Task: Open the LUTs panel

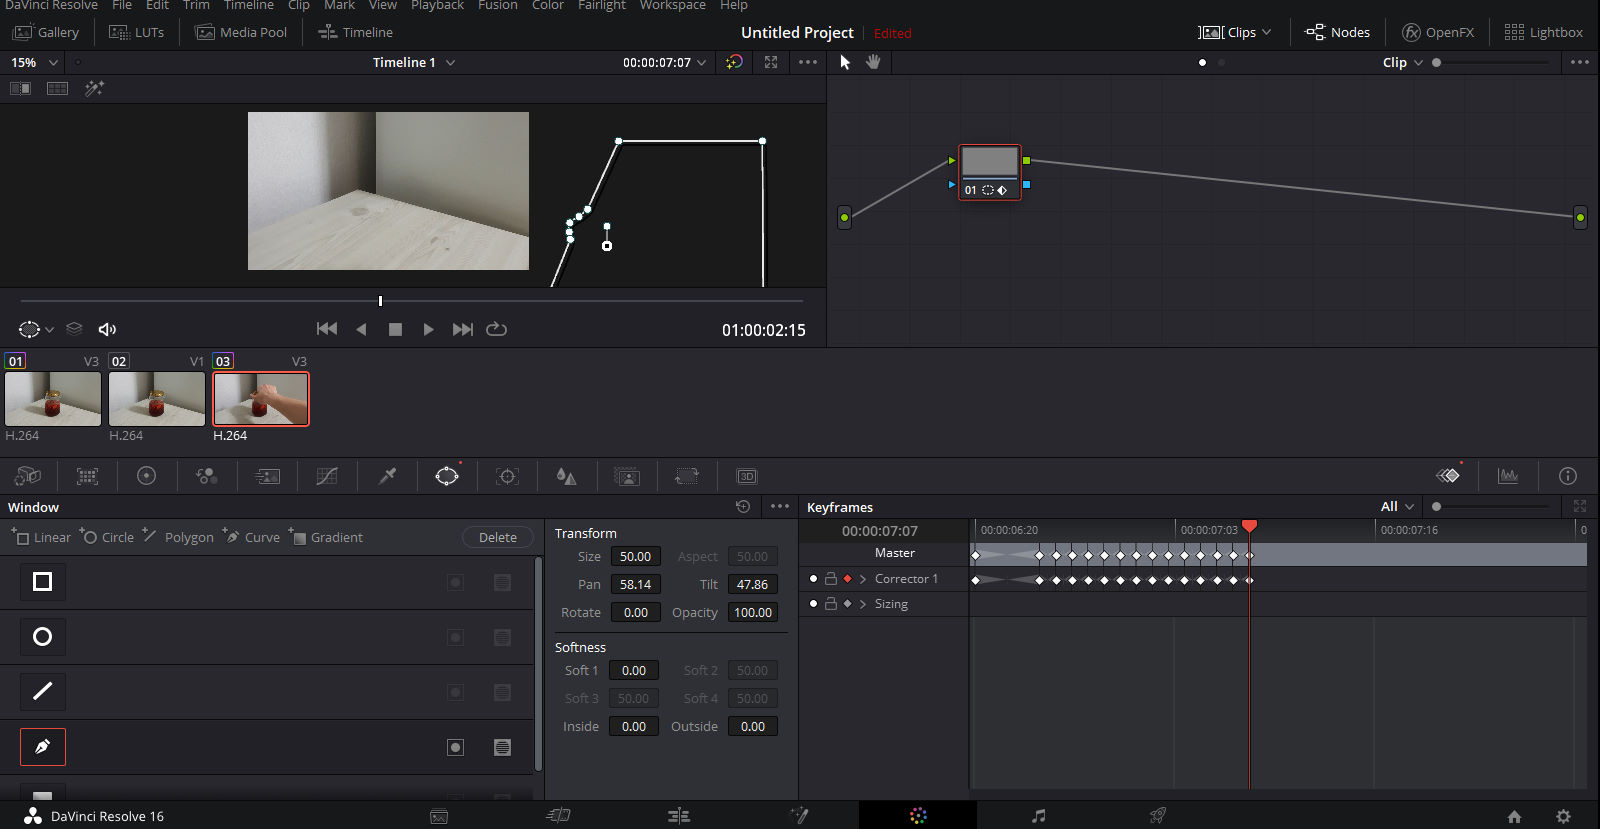Action: (x=136, y=32)
